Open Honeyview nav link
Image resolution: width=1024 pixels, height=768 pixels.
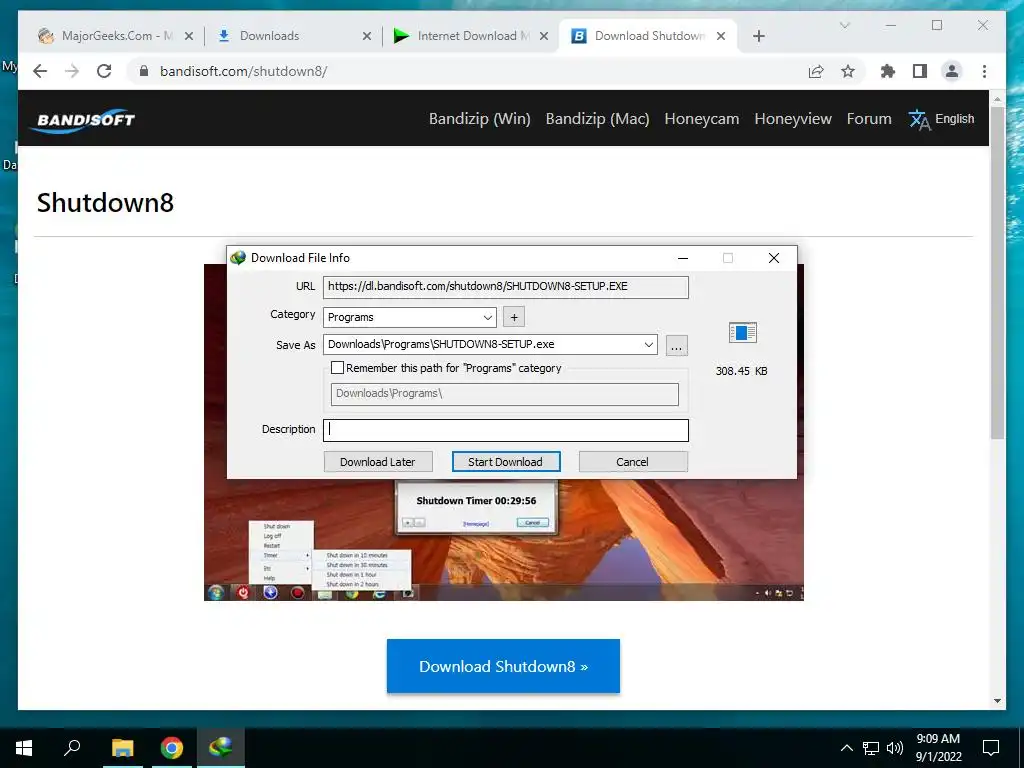(x=793, y=119)
